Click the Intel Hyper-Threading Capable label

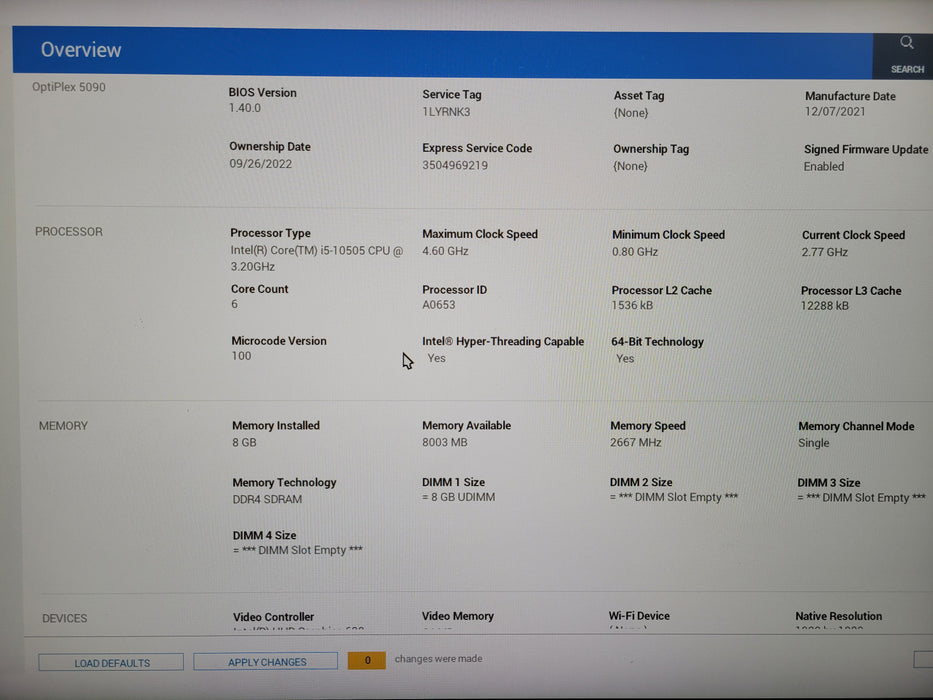(503, 341)
